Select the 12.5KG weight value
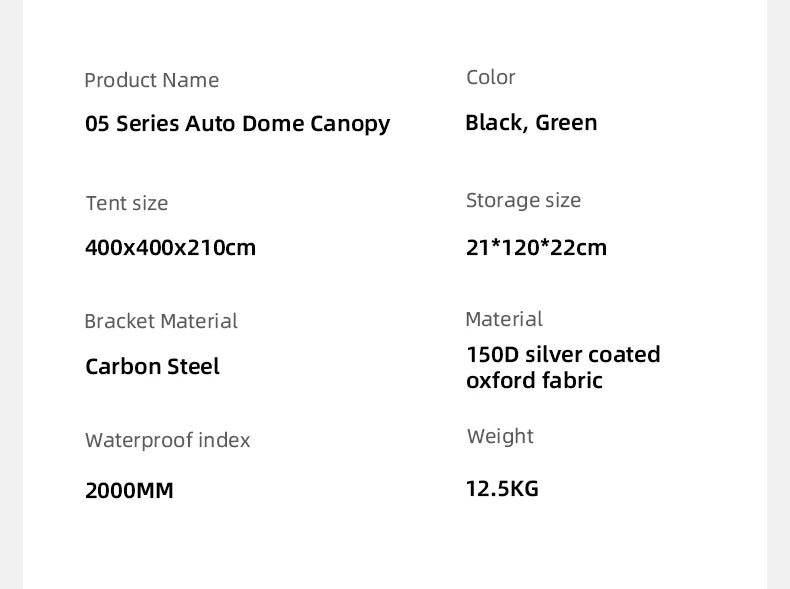790x589 pixels. tap(502, 488)
